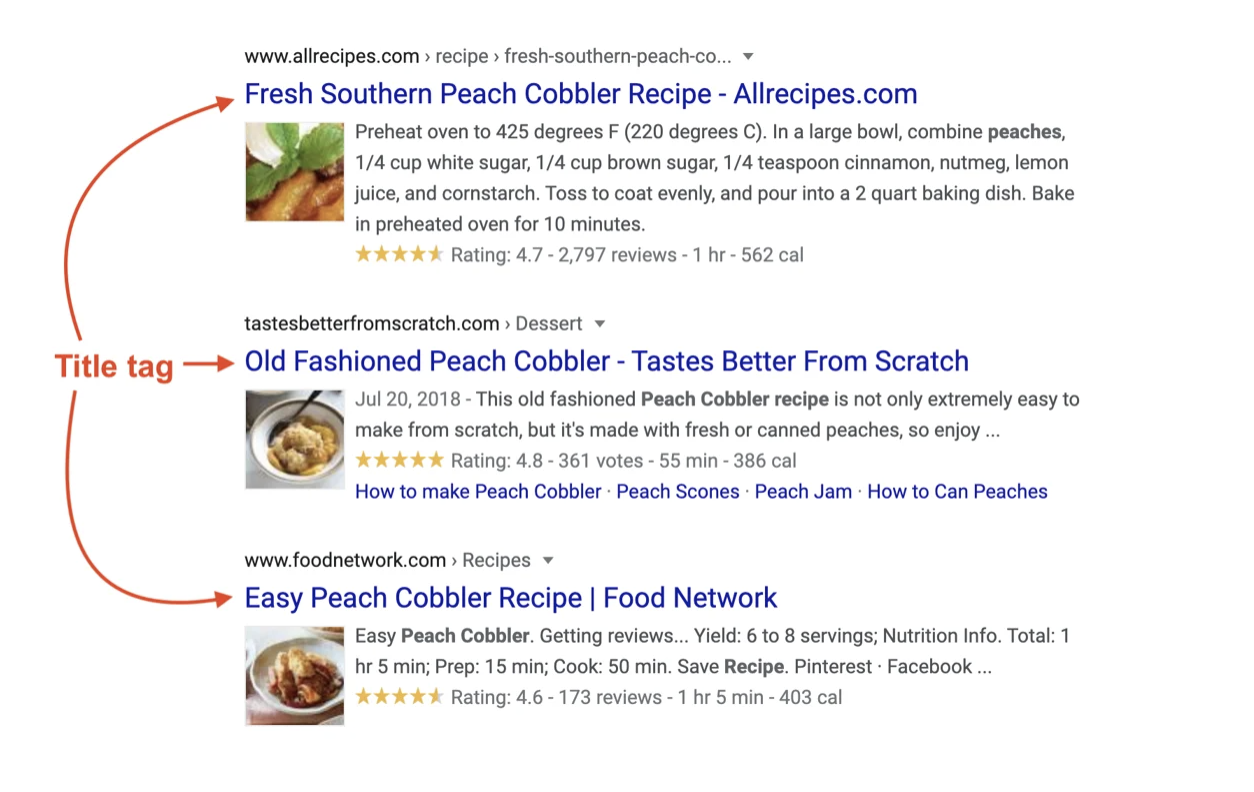The image size is (1254, 792).
Task: Click the www.allrecipes.com breadcrumb URL
Action: pyautogui.click(x=332, y=56)
